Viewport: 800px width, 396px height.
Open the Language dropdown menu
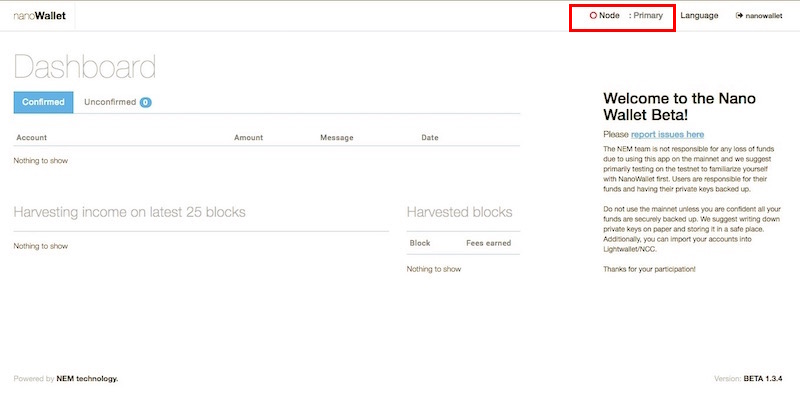pyautogui.click(x=699, y=16)
